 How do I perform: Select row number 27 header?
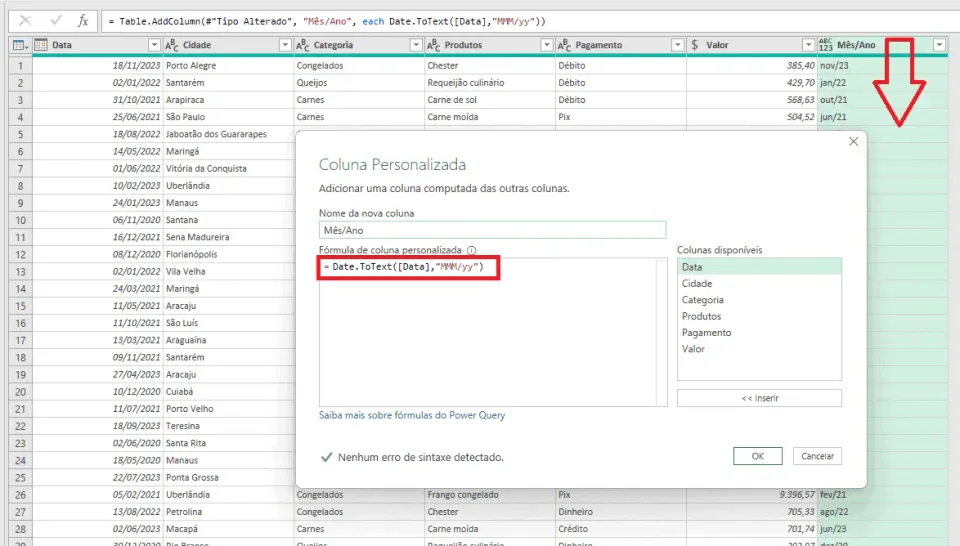(x=20, y=512)
